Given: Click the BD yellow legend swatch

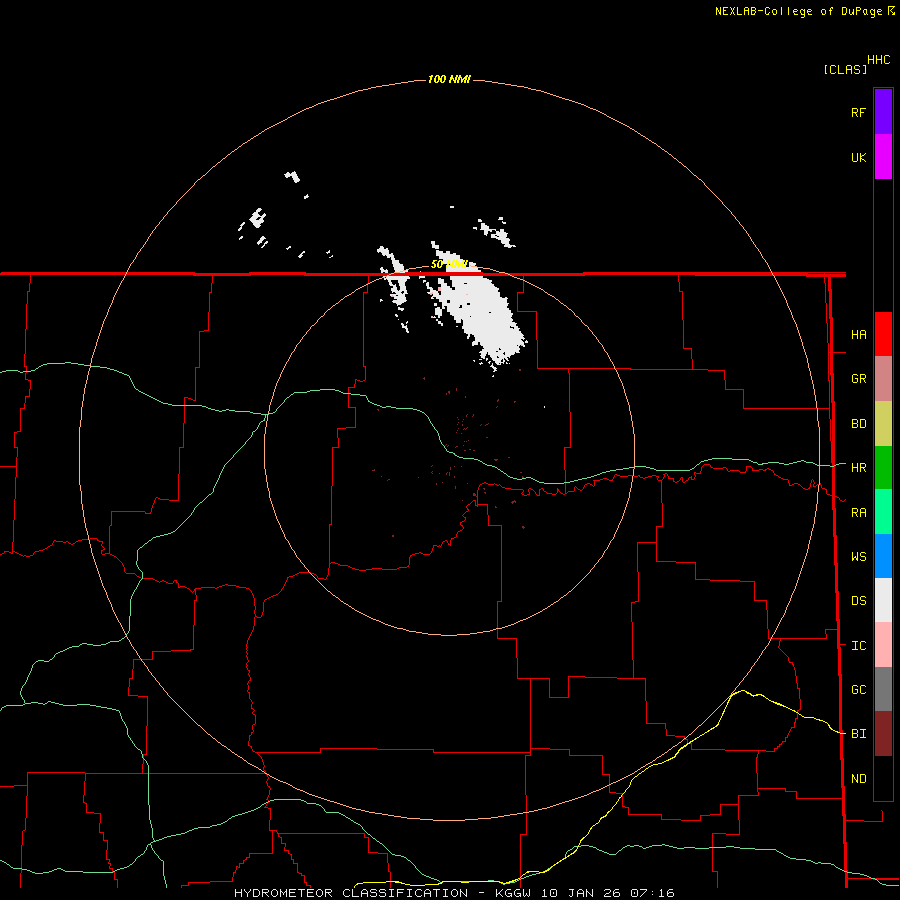Looking at the screenshot, I should coord(883,424).
